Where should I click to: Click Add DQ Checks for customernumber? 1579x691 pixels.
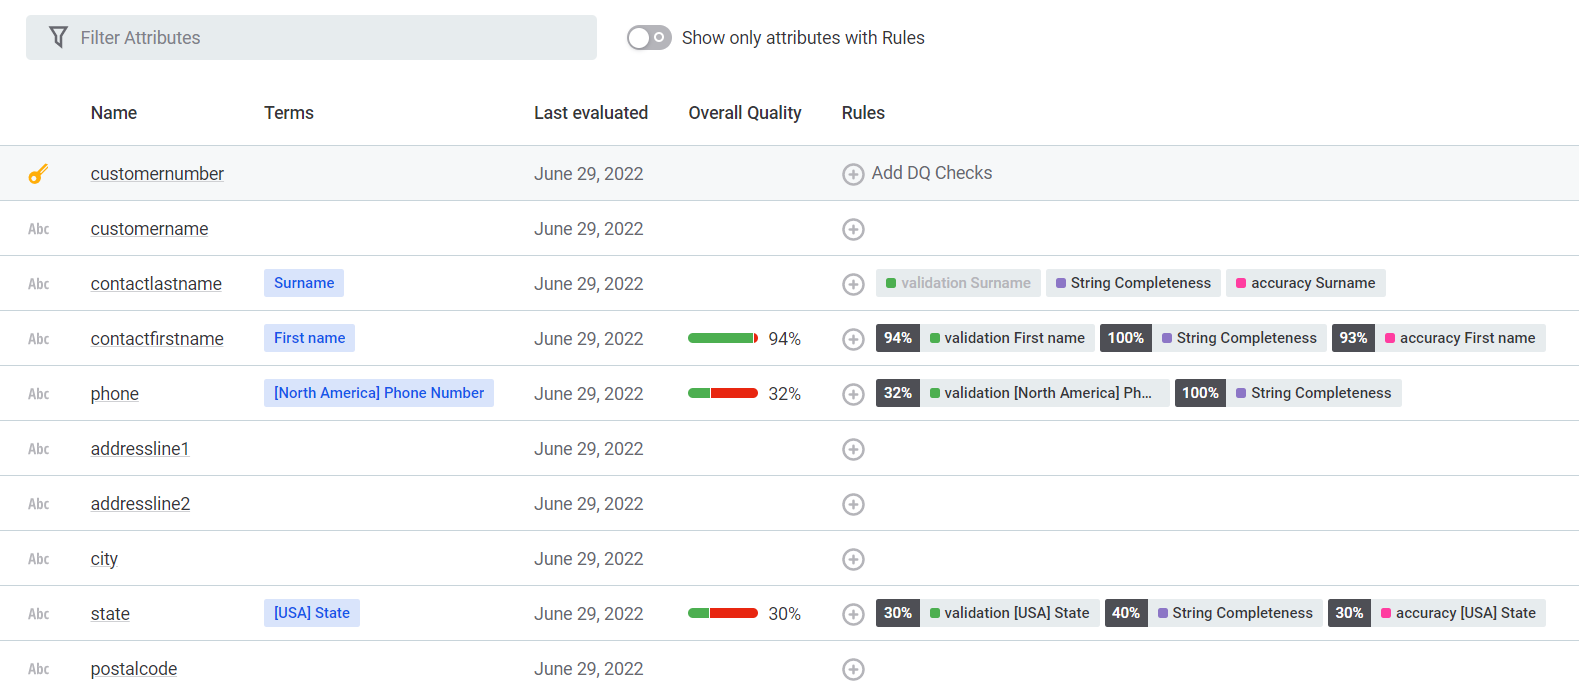tap(930, 173)
